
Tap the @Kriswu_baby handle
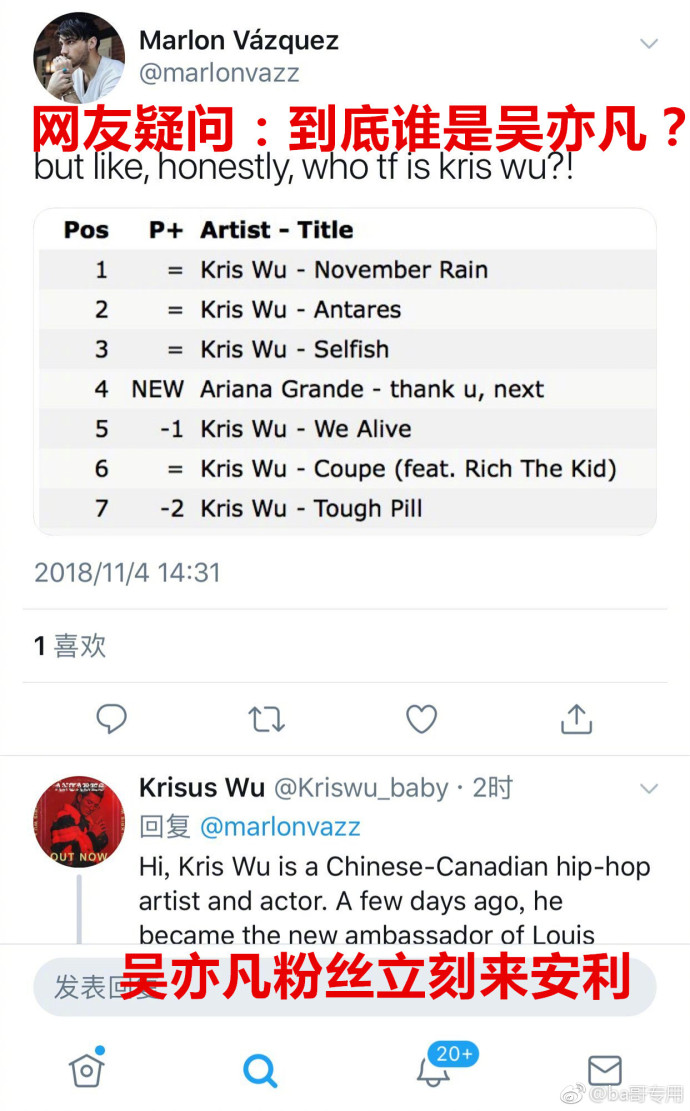tap(361, 788)
